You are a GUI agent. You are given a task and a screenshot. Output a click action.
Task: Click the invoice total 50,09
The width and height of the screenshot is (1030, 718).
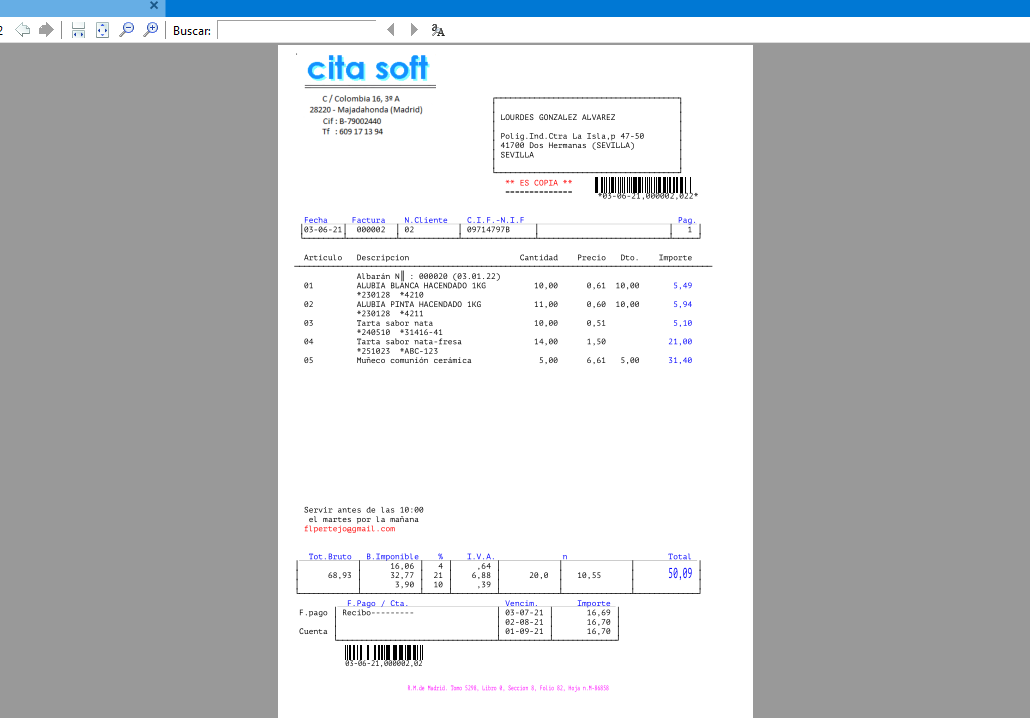tap(679, 574)
